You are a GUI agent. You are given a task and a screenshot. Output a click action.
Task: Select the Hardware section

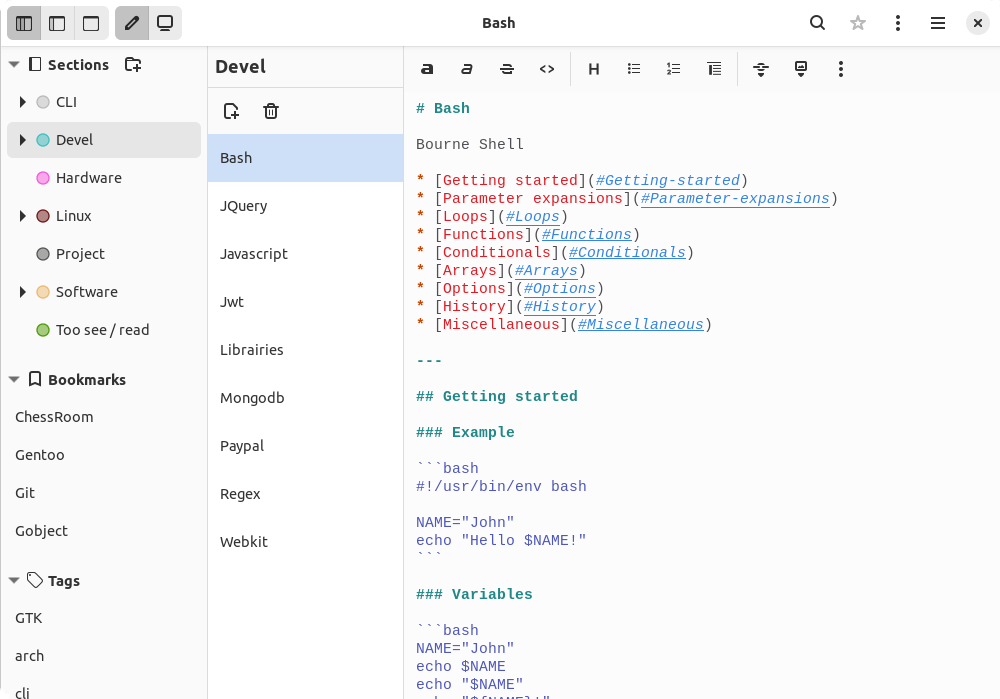104,178
